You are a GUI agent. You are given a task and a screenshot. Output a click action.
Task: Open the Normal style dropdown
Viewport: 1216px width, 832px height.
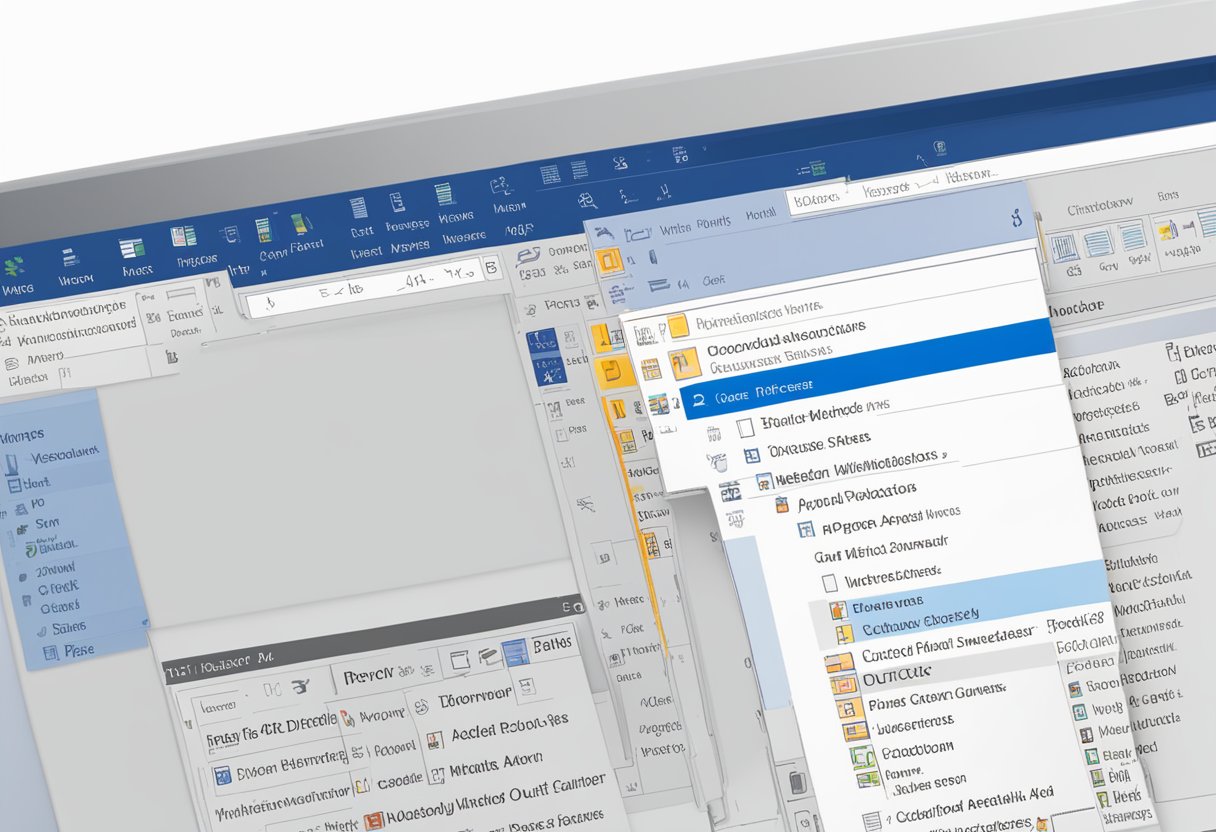[760, 213]
